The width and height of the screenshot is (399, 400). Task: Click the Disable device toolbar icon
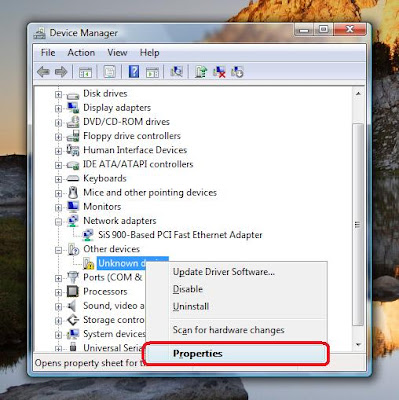click(x=237, y=72)
